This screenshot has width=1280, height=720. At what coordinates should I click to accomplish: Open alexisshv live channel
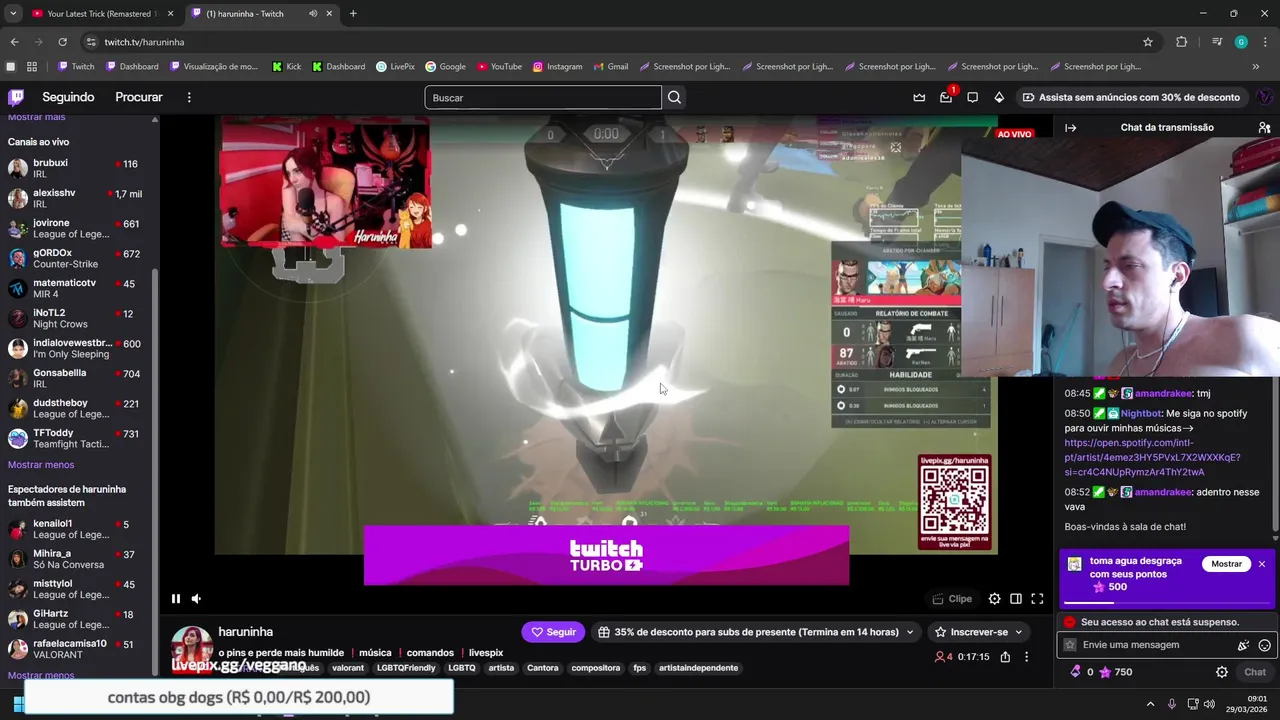click(x=75, y=198)
